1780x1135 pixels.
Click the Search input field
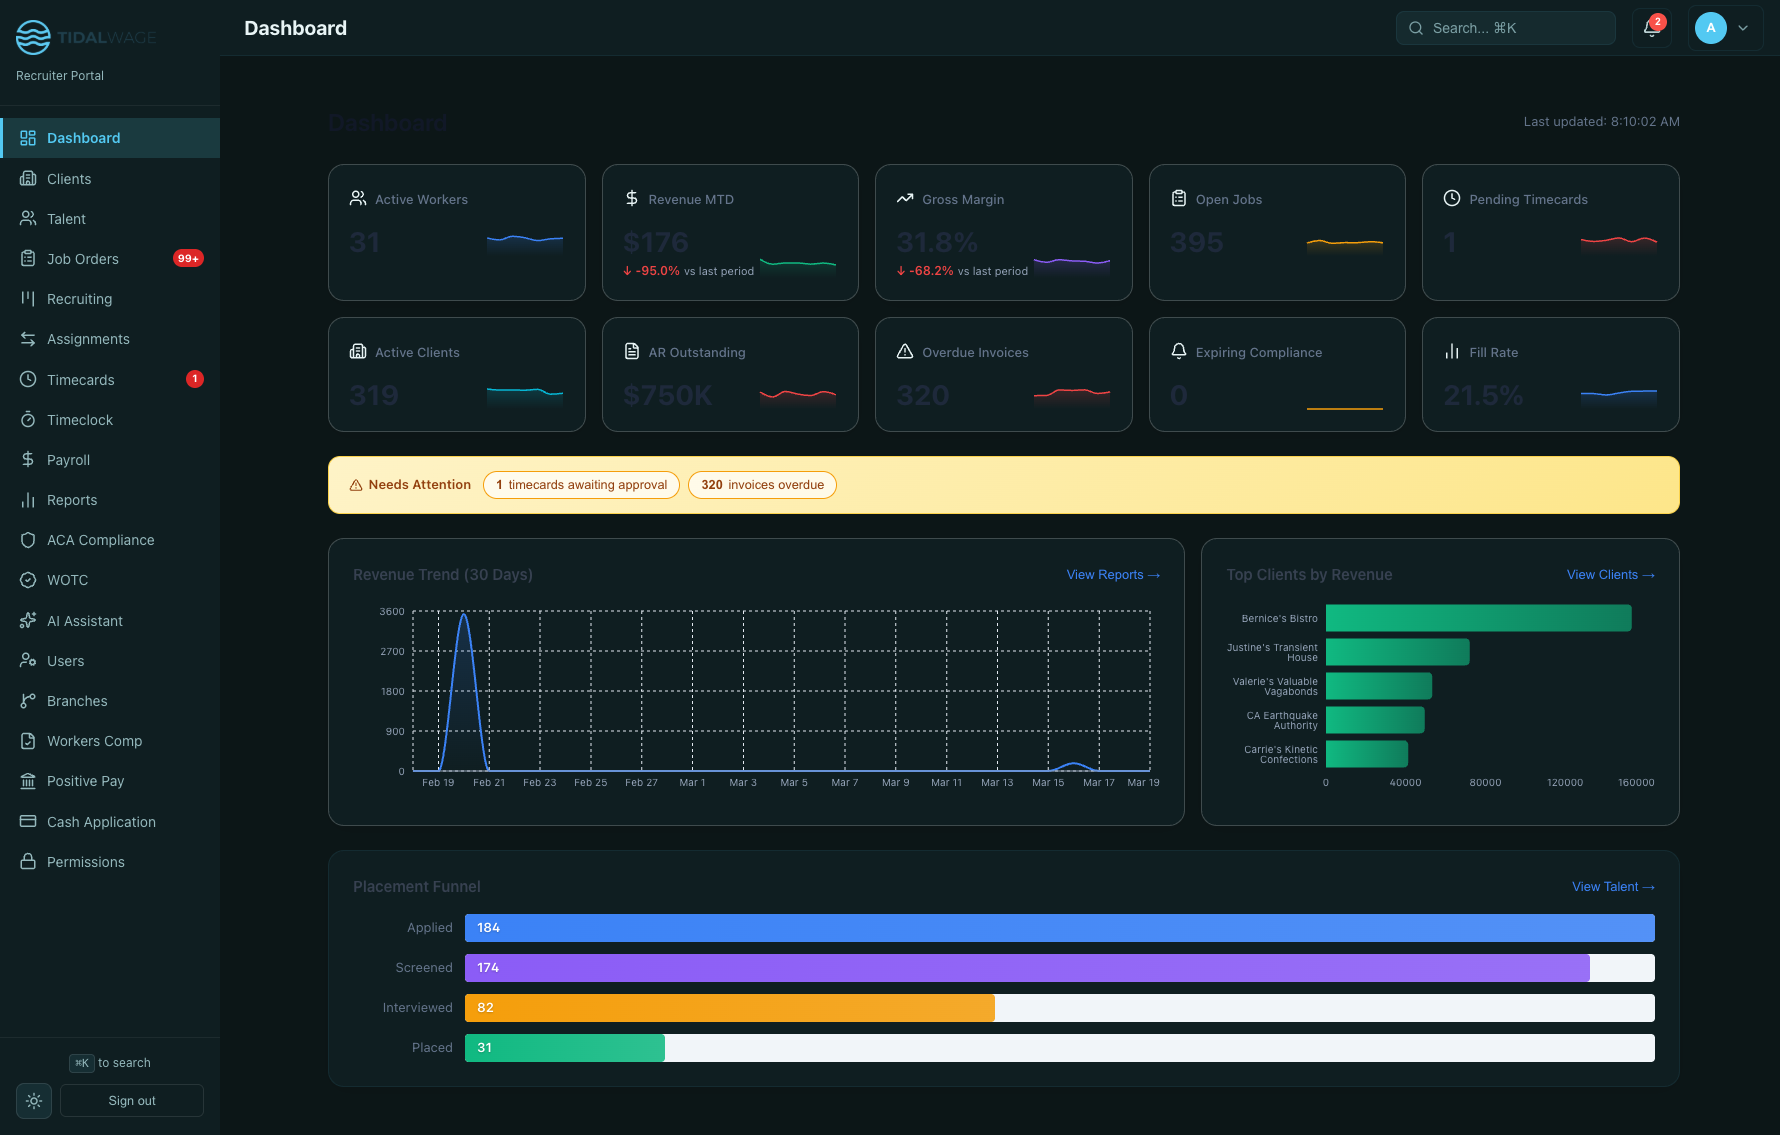[x=1505, y=27]
